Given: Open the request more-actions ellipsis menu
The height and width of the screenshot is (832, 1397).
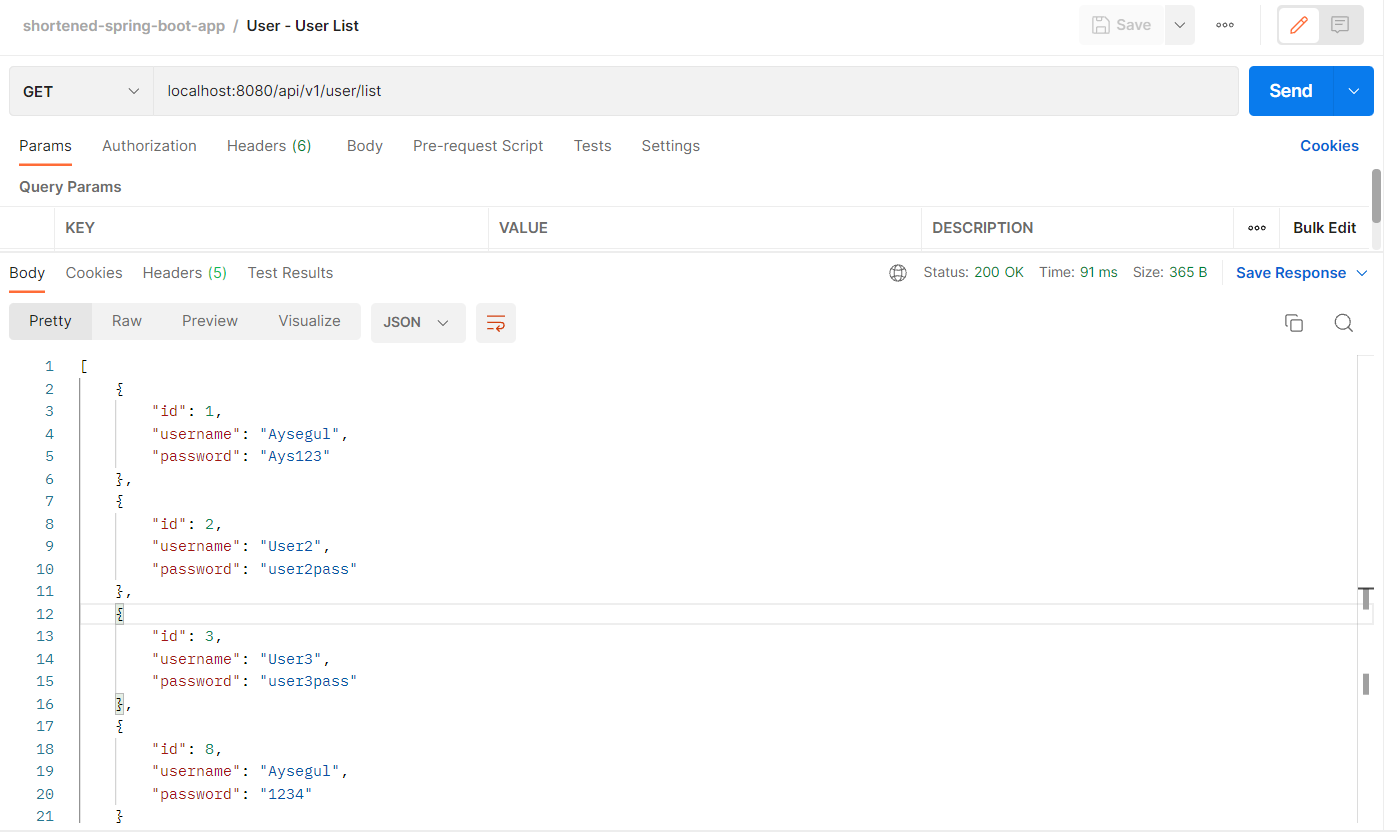Looking at the screenshot, I should coord(1224,24).
